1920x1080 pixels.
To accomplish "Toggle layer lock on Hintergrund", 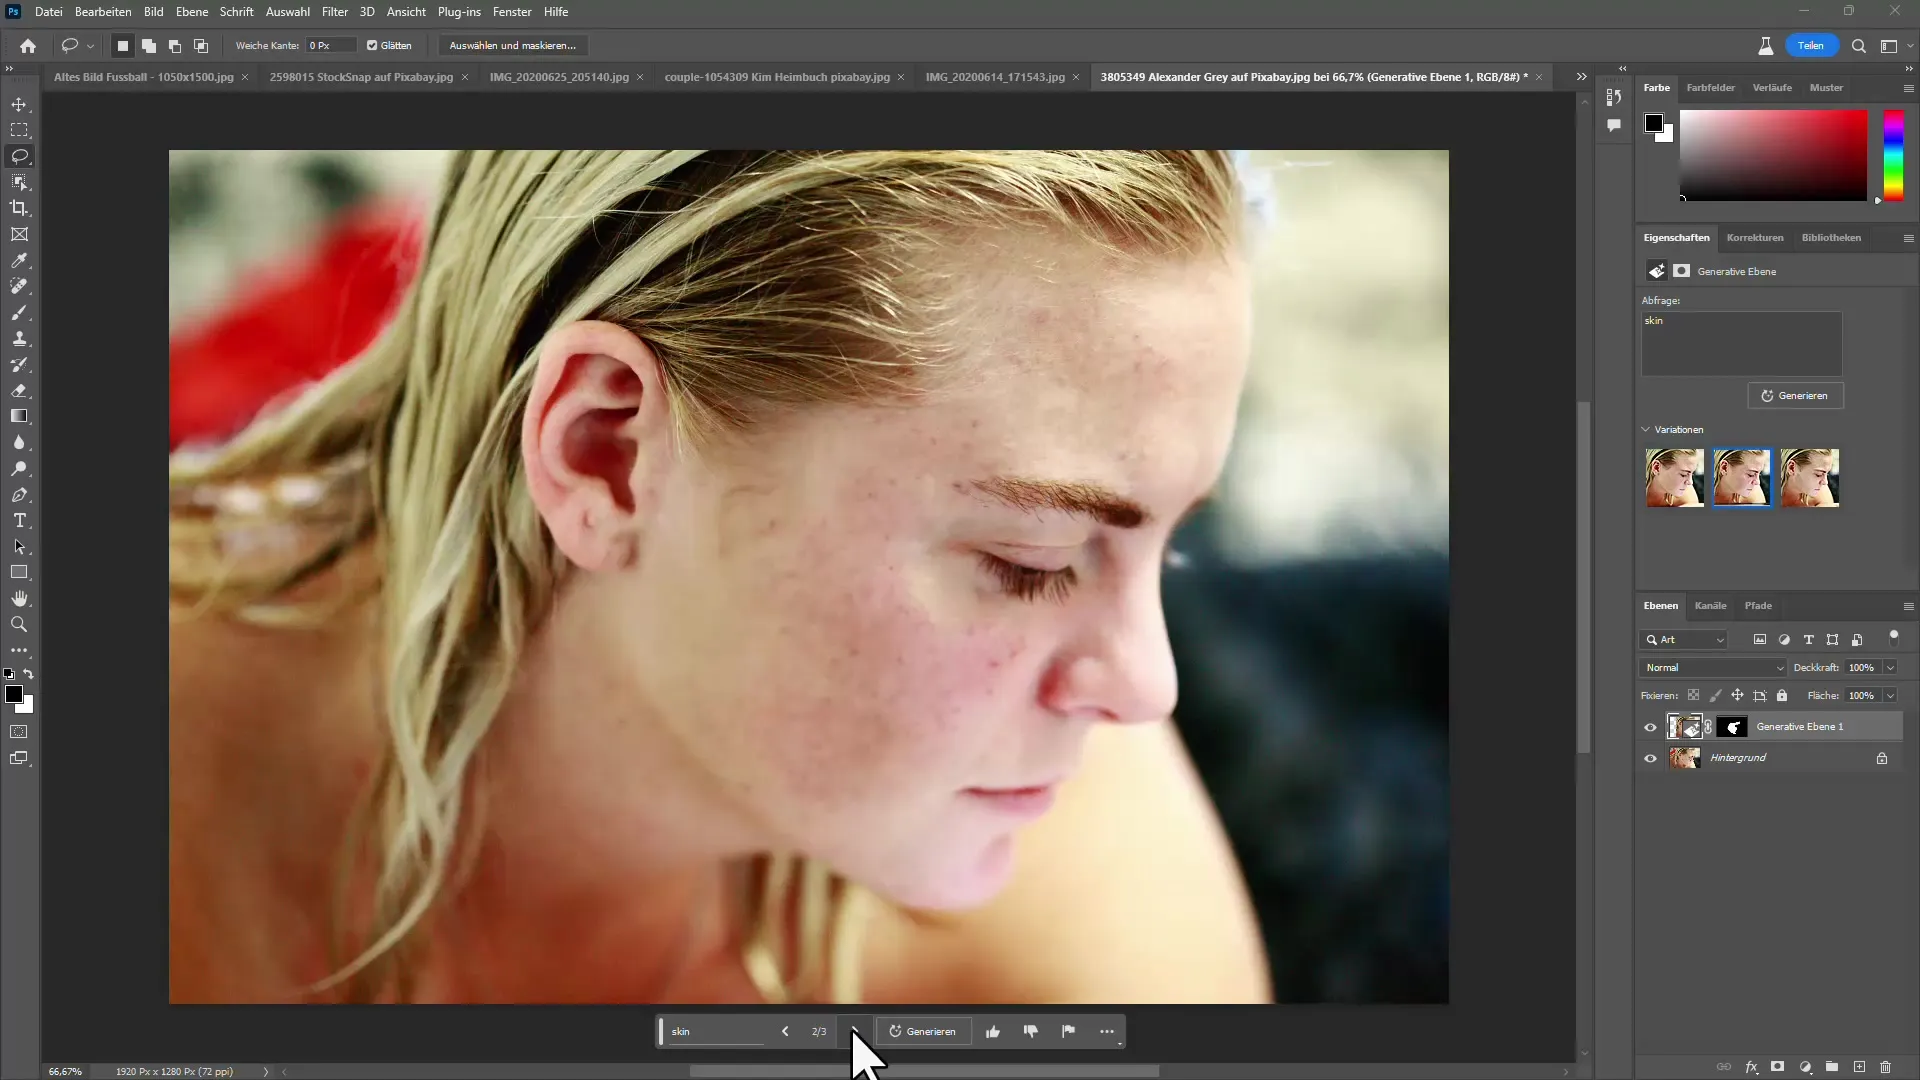I will tap(1884, 757).
